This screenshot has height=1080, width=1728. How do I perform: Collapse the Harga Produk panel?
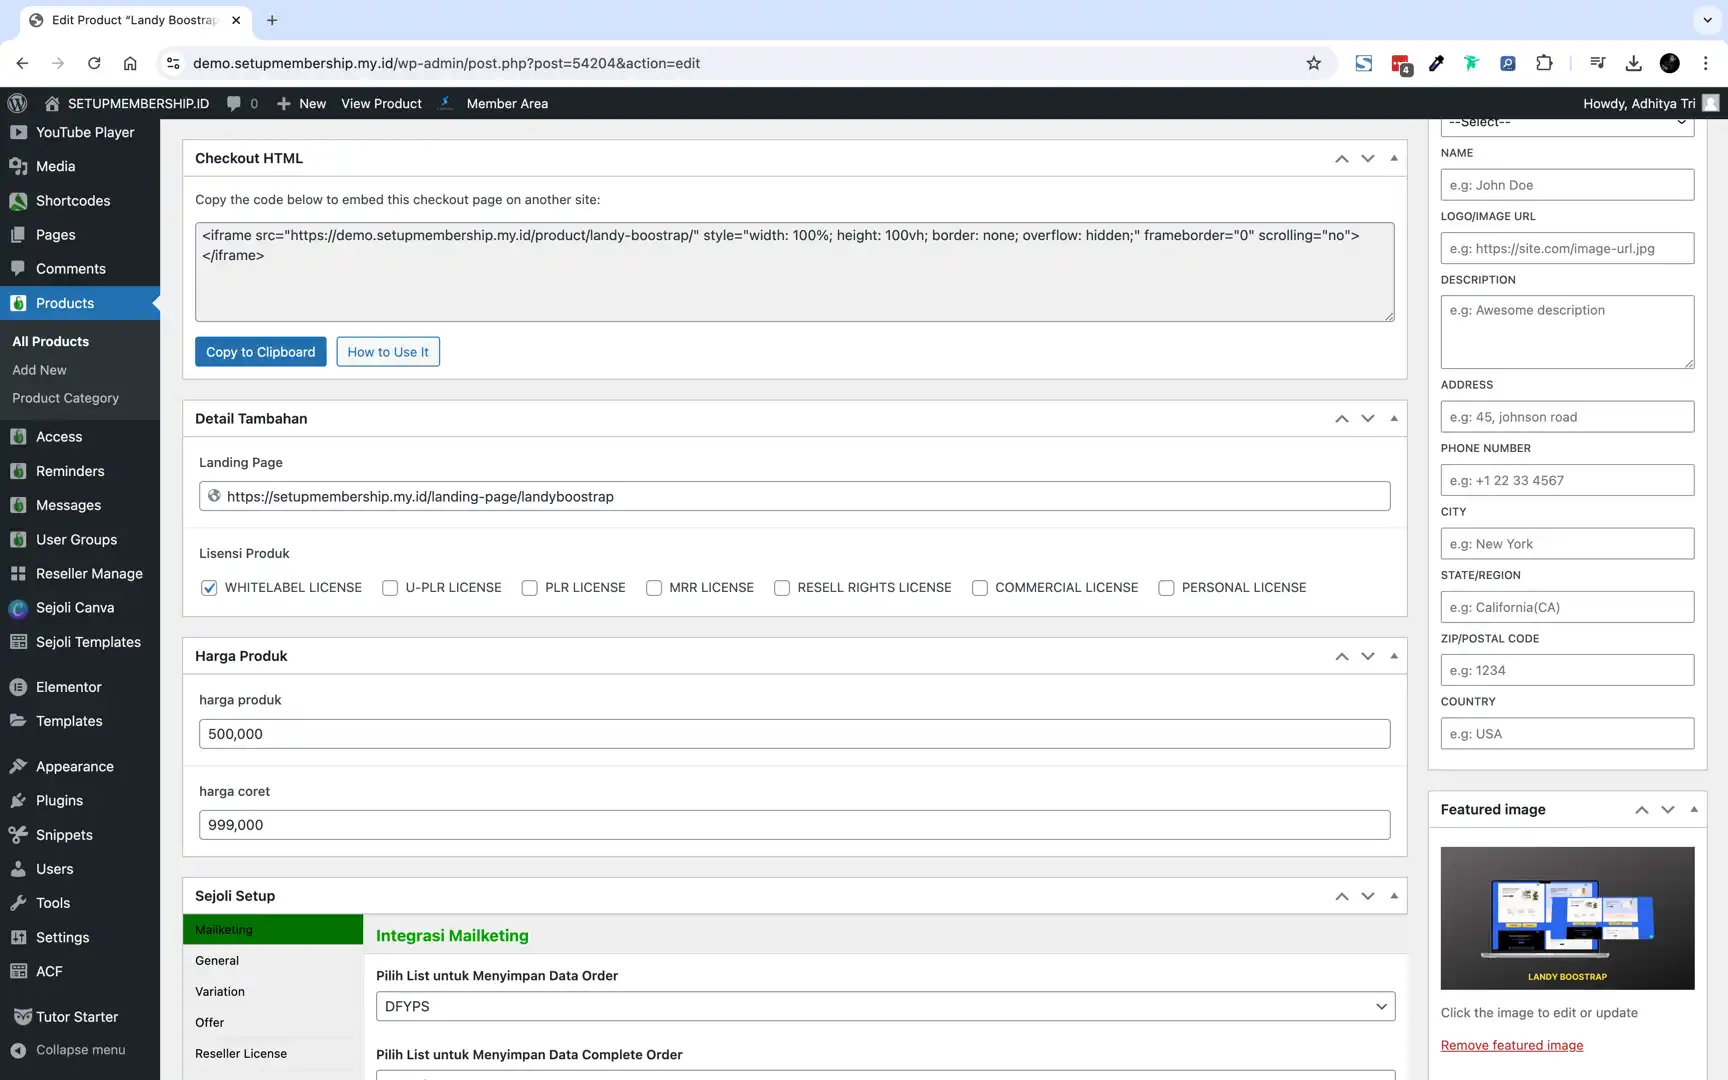[1394, 656]
